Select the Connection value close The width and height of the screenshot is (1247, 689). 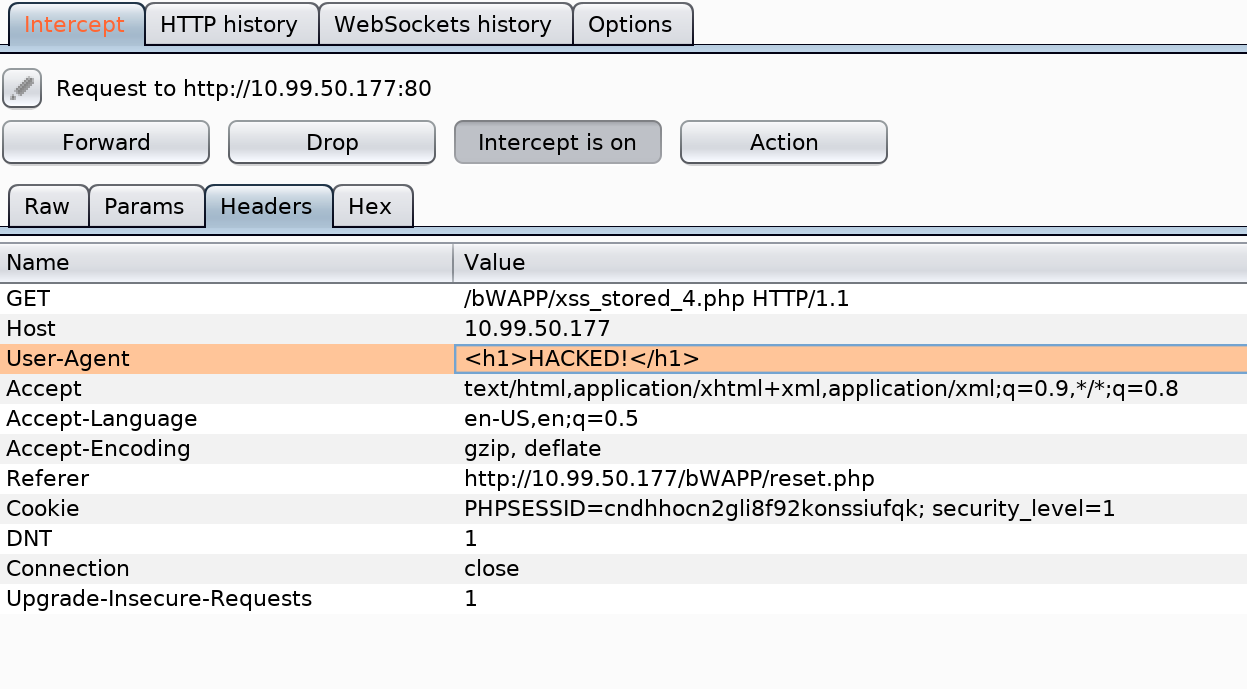(x=850, y=568)
